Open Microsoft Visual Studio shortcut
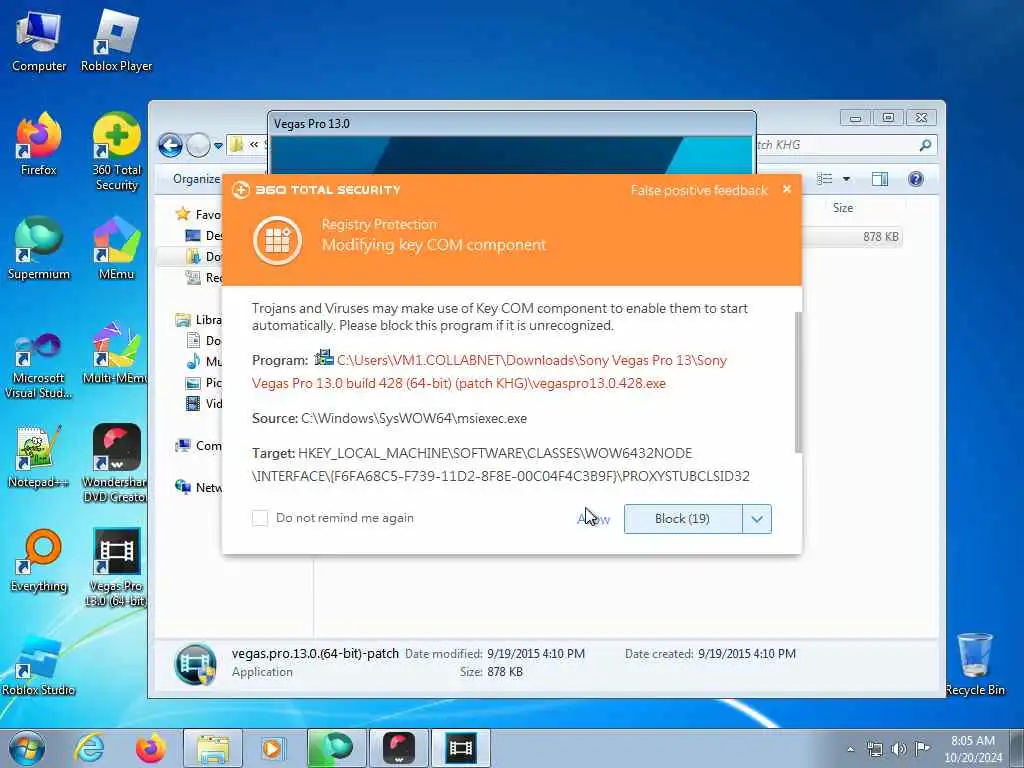 click(x=39, y=366)
